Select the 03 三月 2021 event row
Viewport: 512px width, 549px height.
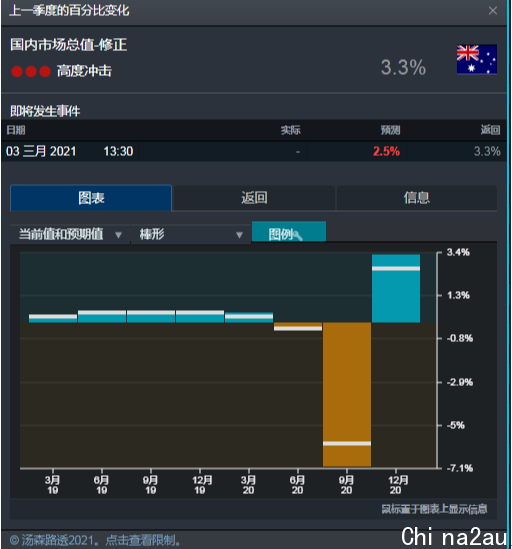(254, 152)
